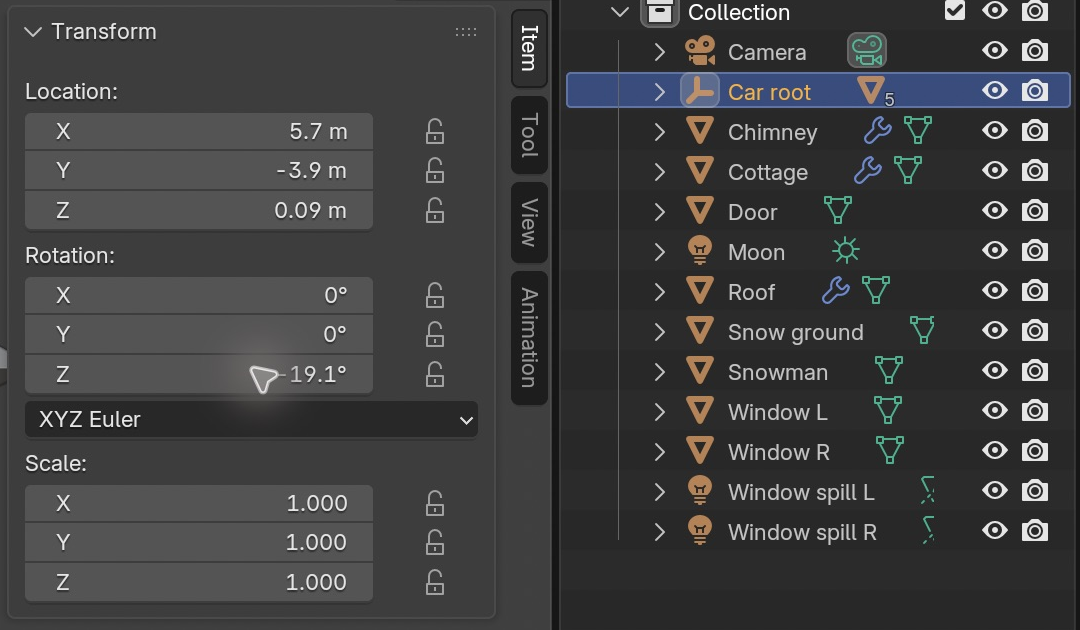Select the Snow ground object row
The width and height of the screenshot is (1080, 630).
click(x=818, y=331)
